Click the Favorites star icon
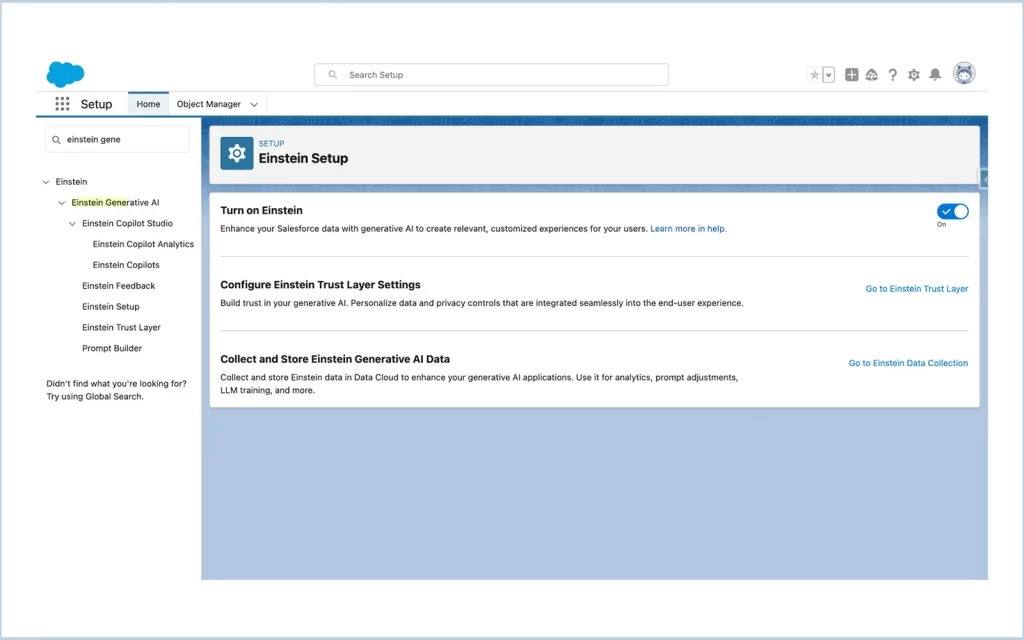This screenshot has height=640, width=1024. 814,74
